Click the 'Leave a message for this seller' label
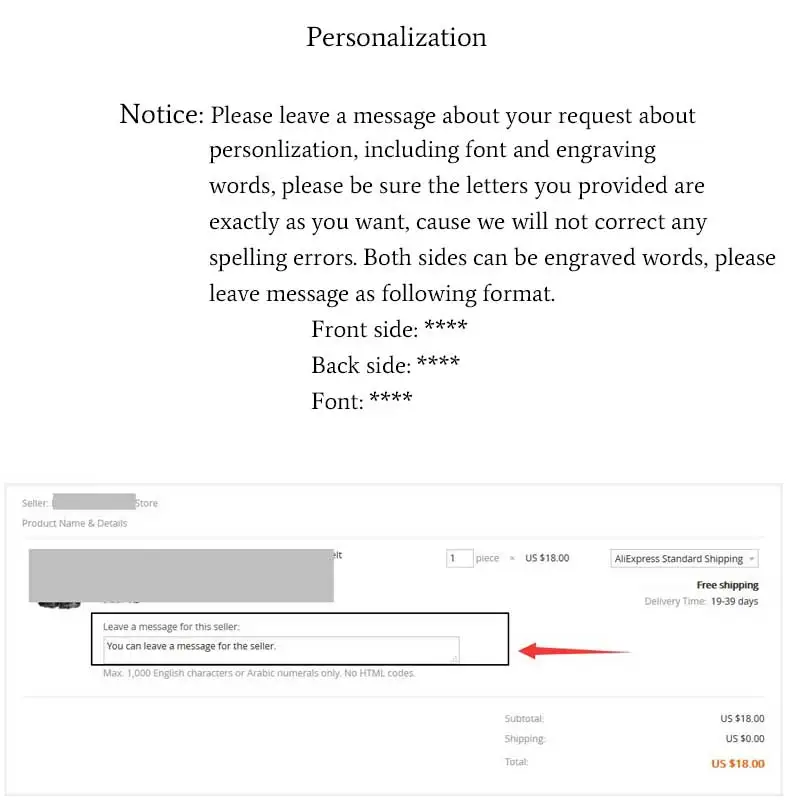Viewport: 800px width, 800px height. [171, 627]
